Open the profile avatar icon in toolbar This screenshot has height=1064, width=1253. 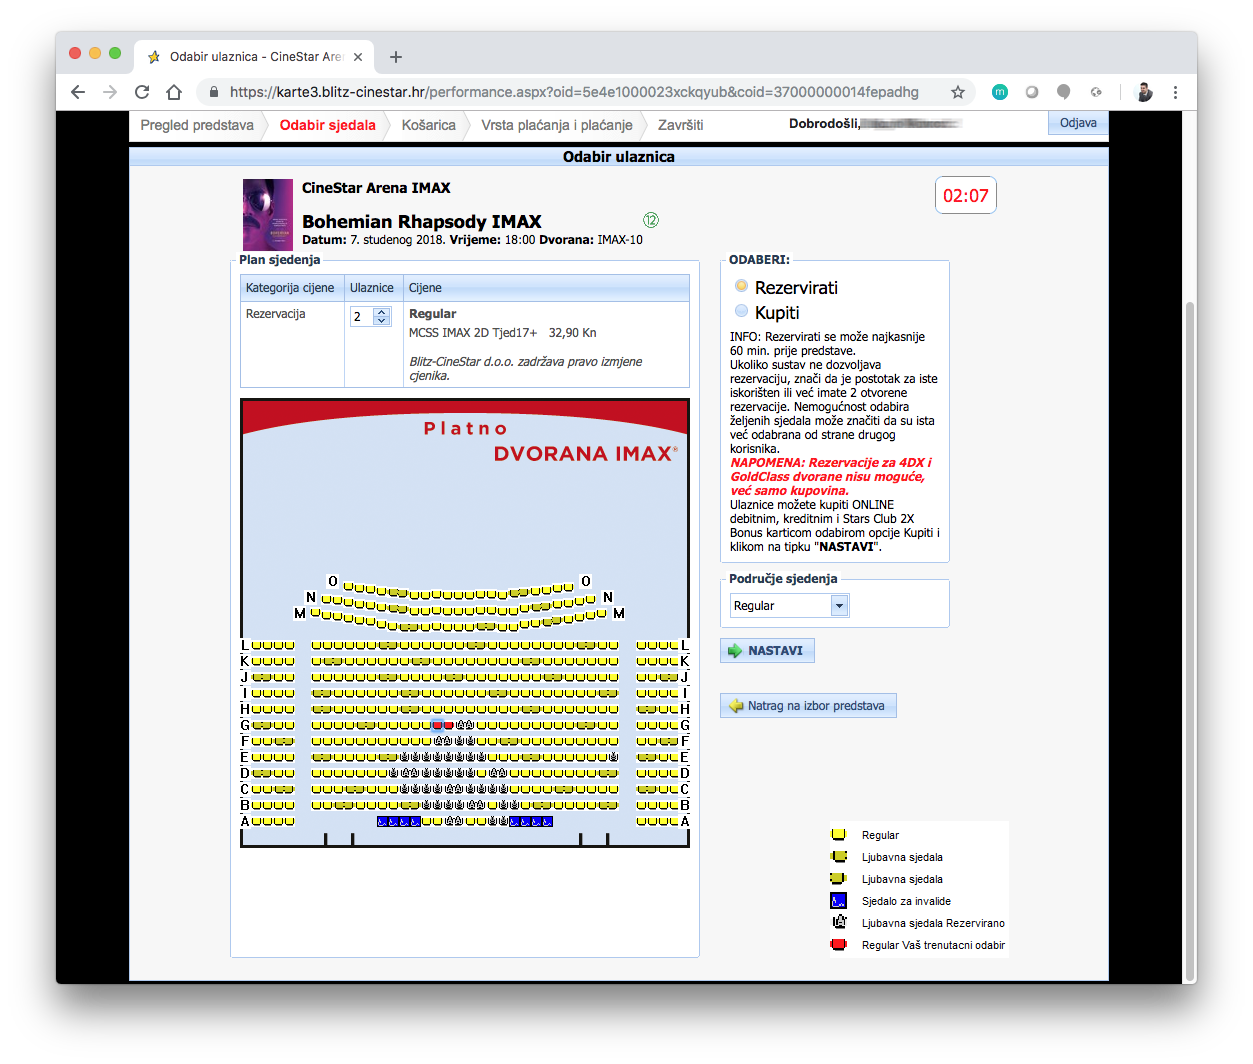tap(1144, 92)
